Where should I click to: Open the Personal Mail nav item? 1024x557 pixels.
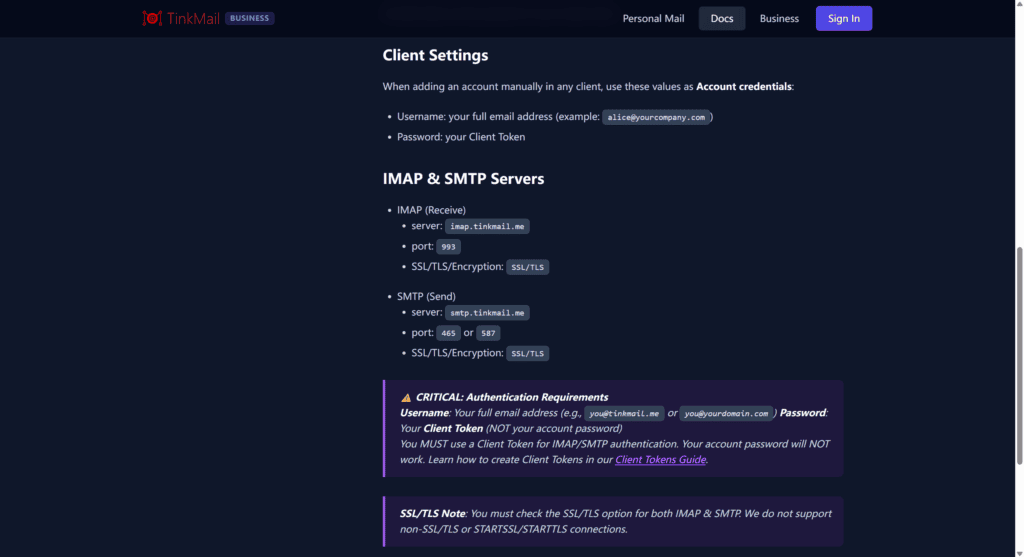[653, 18]
